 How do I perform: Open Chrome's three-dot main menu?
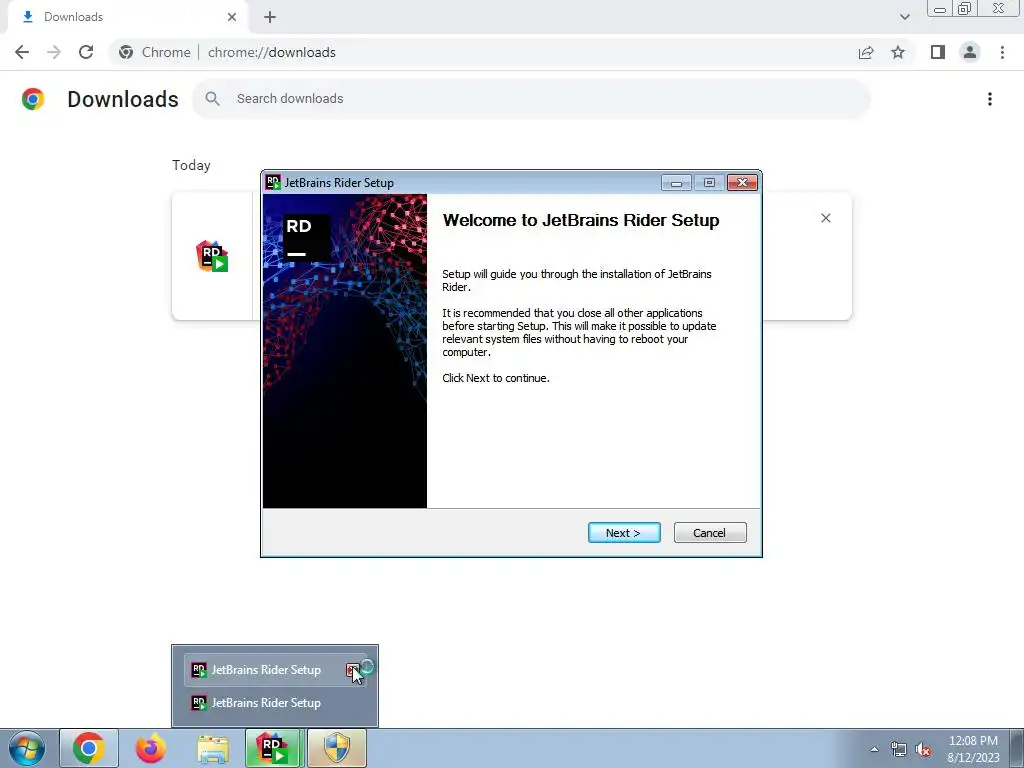pos(1002,52)
